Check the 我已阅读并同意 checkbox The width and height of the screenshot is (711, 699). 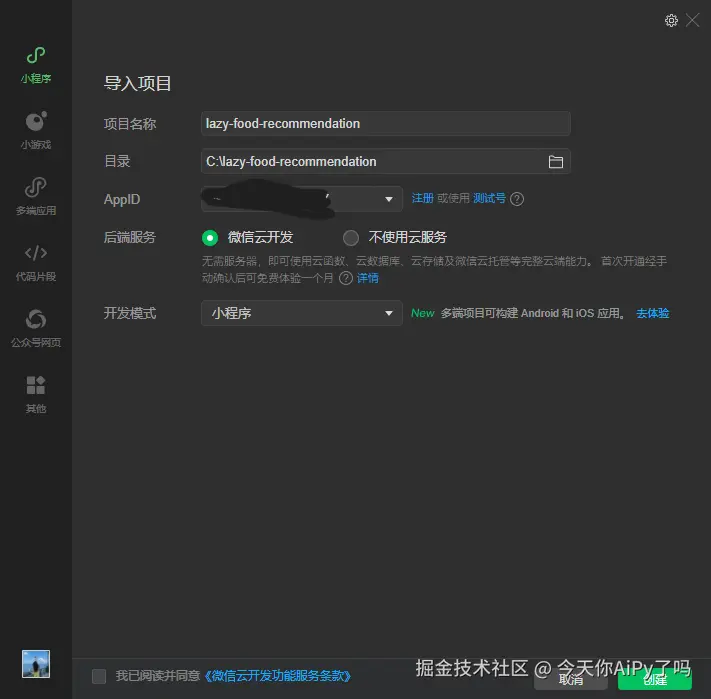[99, 676]
